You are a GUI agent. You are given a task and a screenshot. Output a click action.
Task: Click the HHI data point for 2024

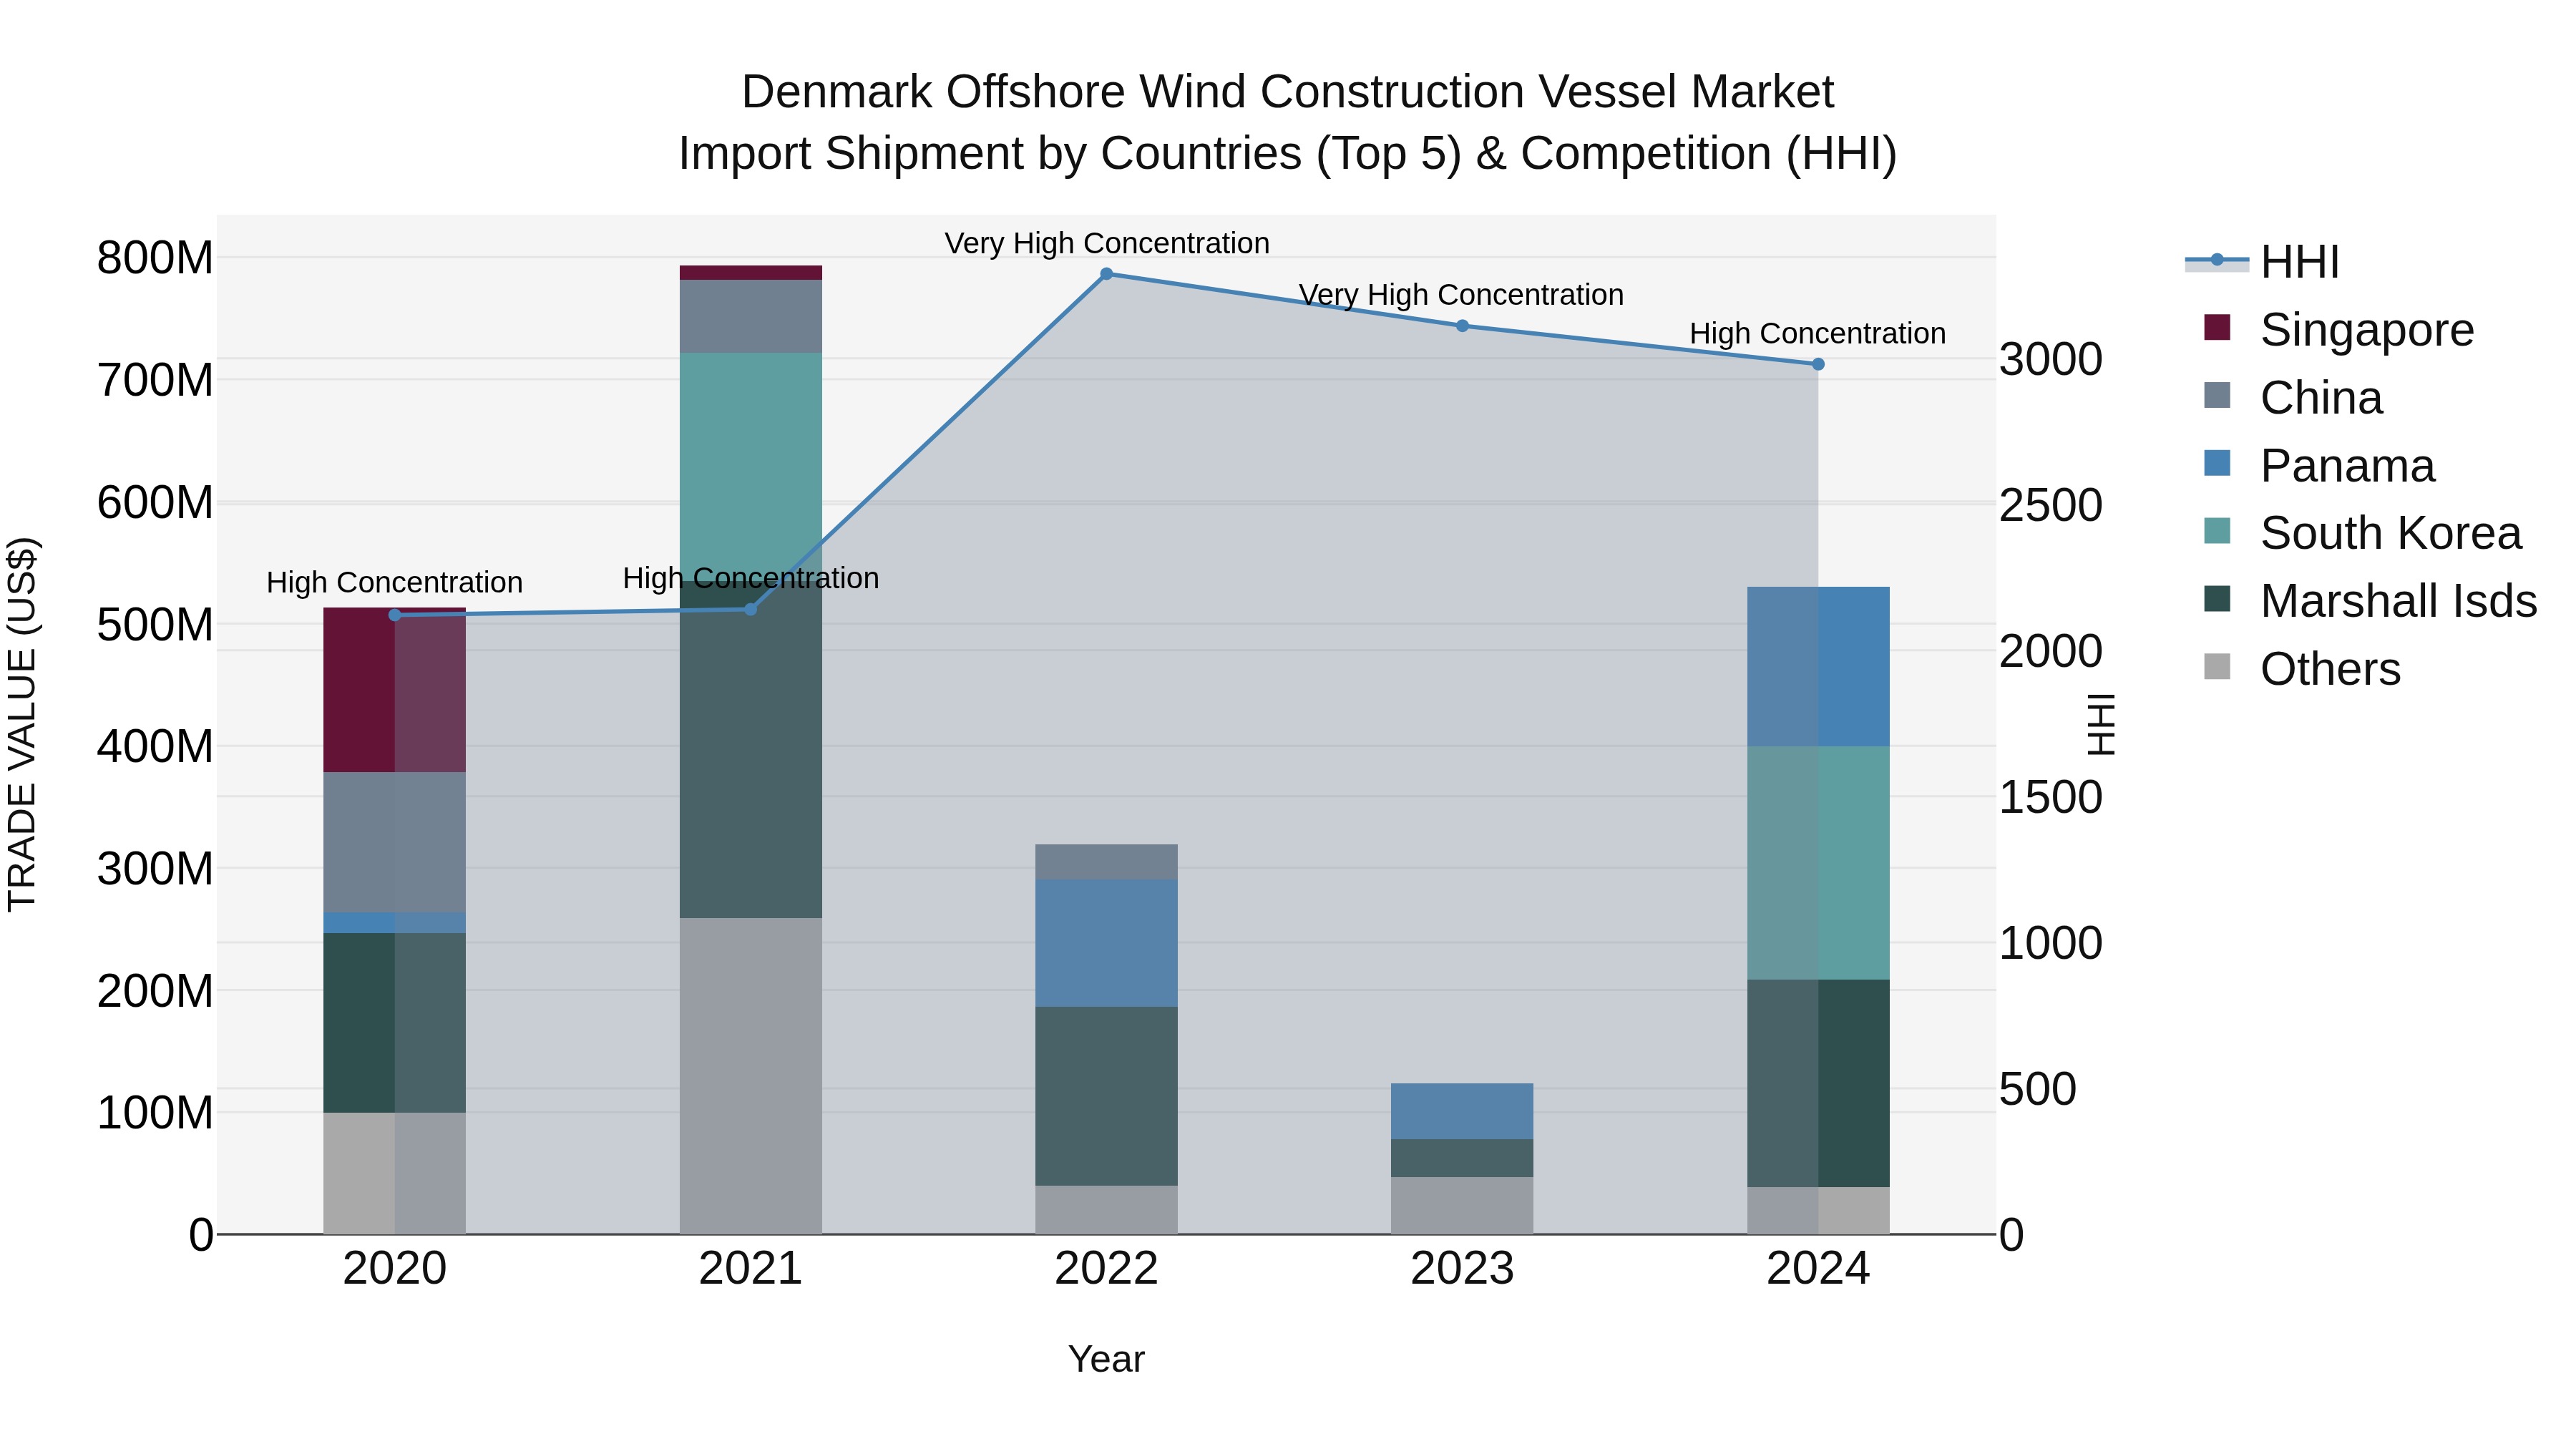(x=1818, y=364)
